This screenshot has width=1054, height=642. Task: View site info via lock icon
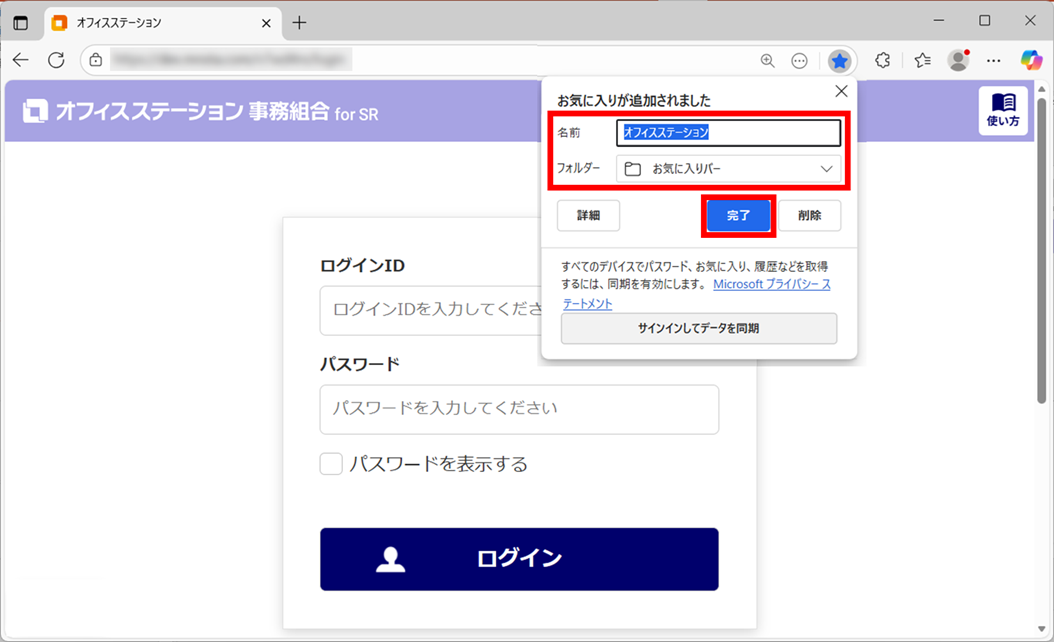click(x=96, y=61)
